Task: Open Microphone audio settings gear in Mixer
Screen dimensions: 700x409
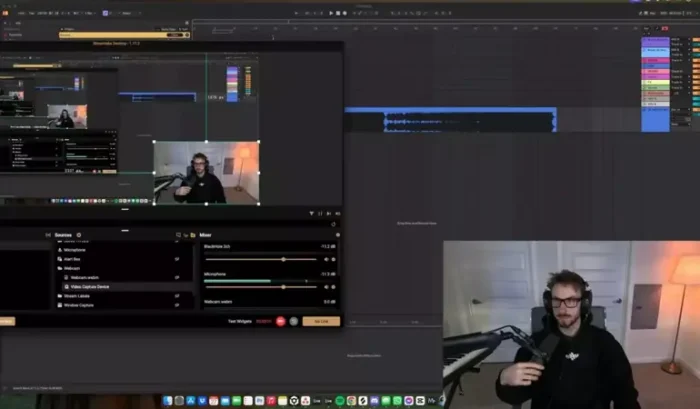Action: pos(334,287)
